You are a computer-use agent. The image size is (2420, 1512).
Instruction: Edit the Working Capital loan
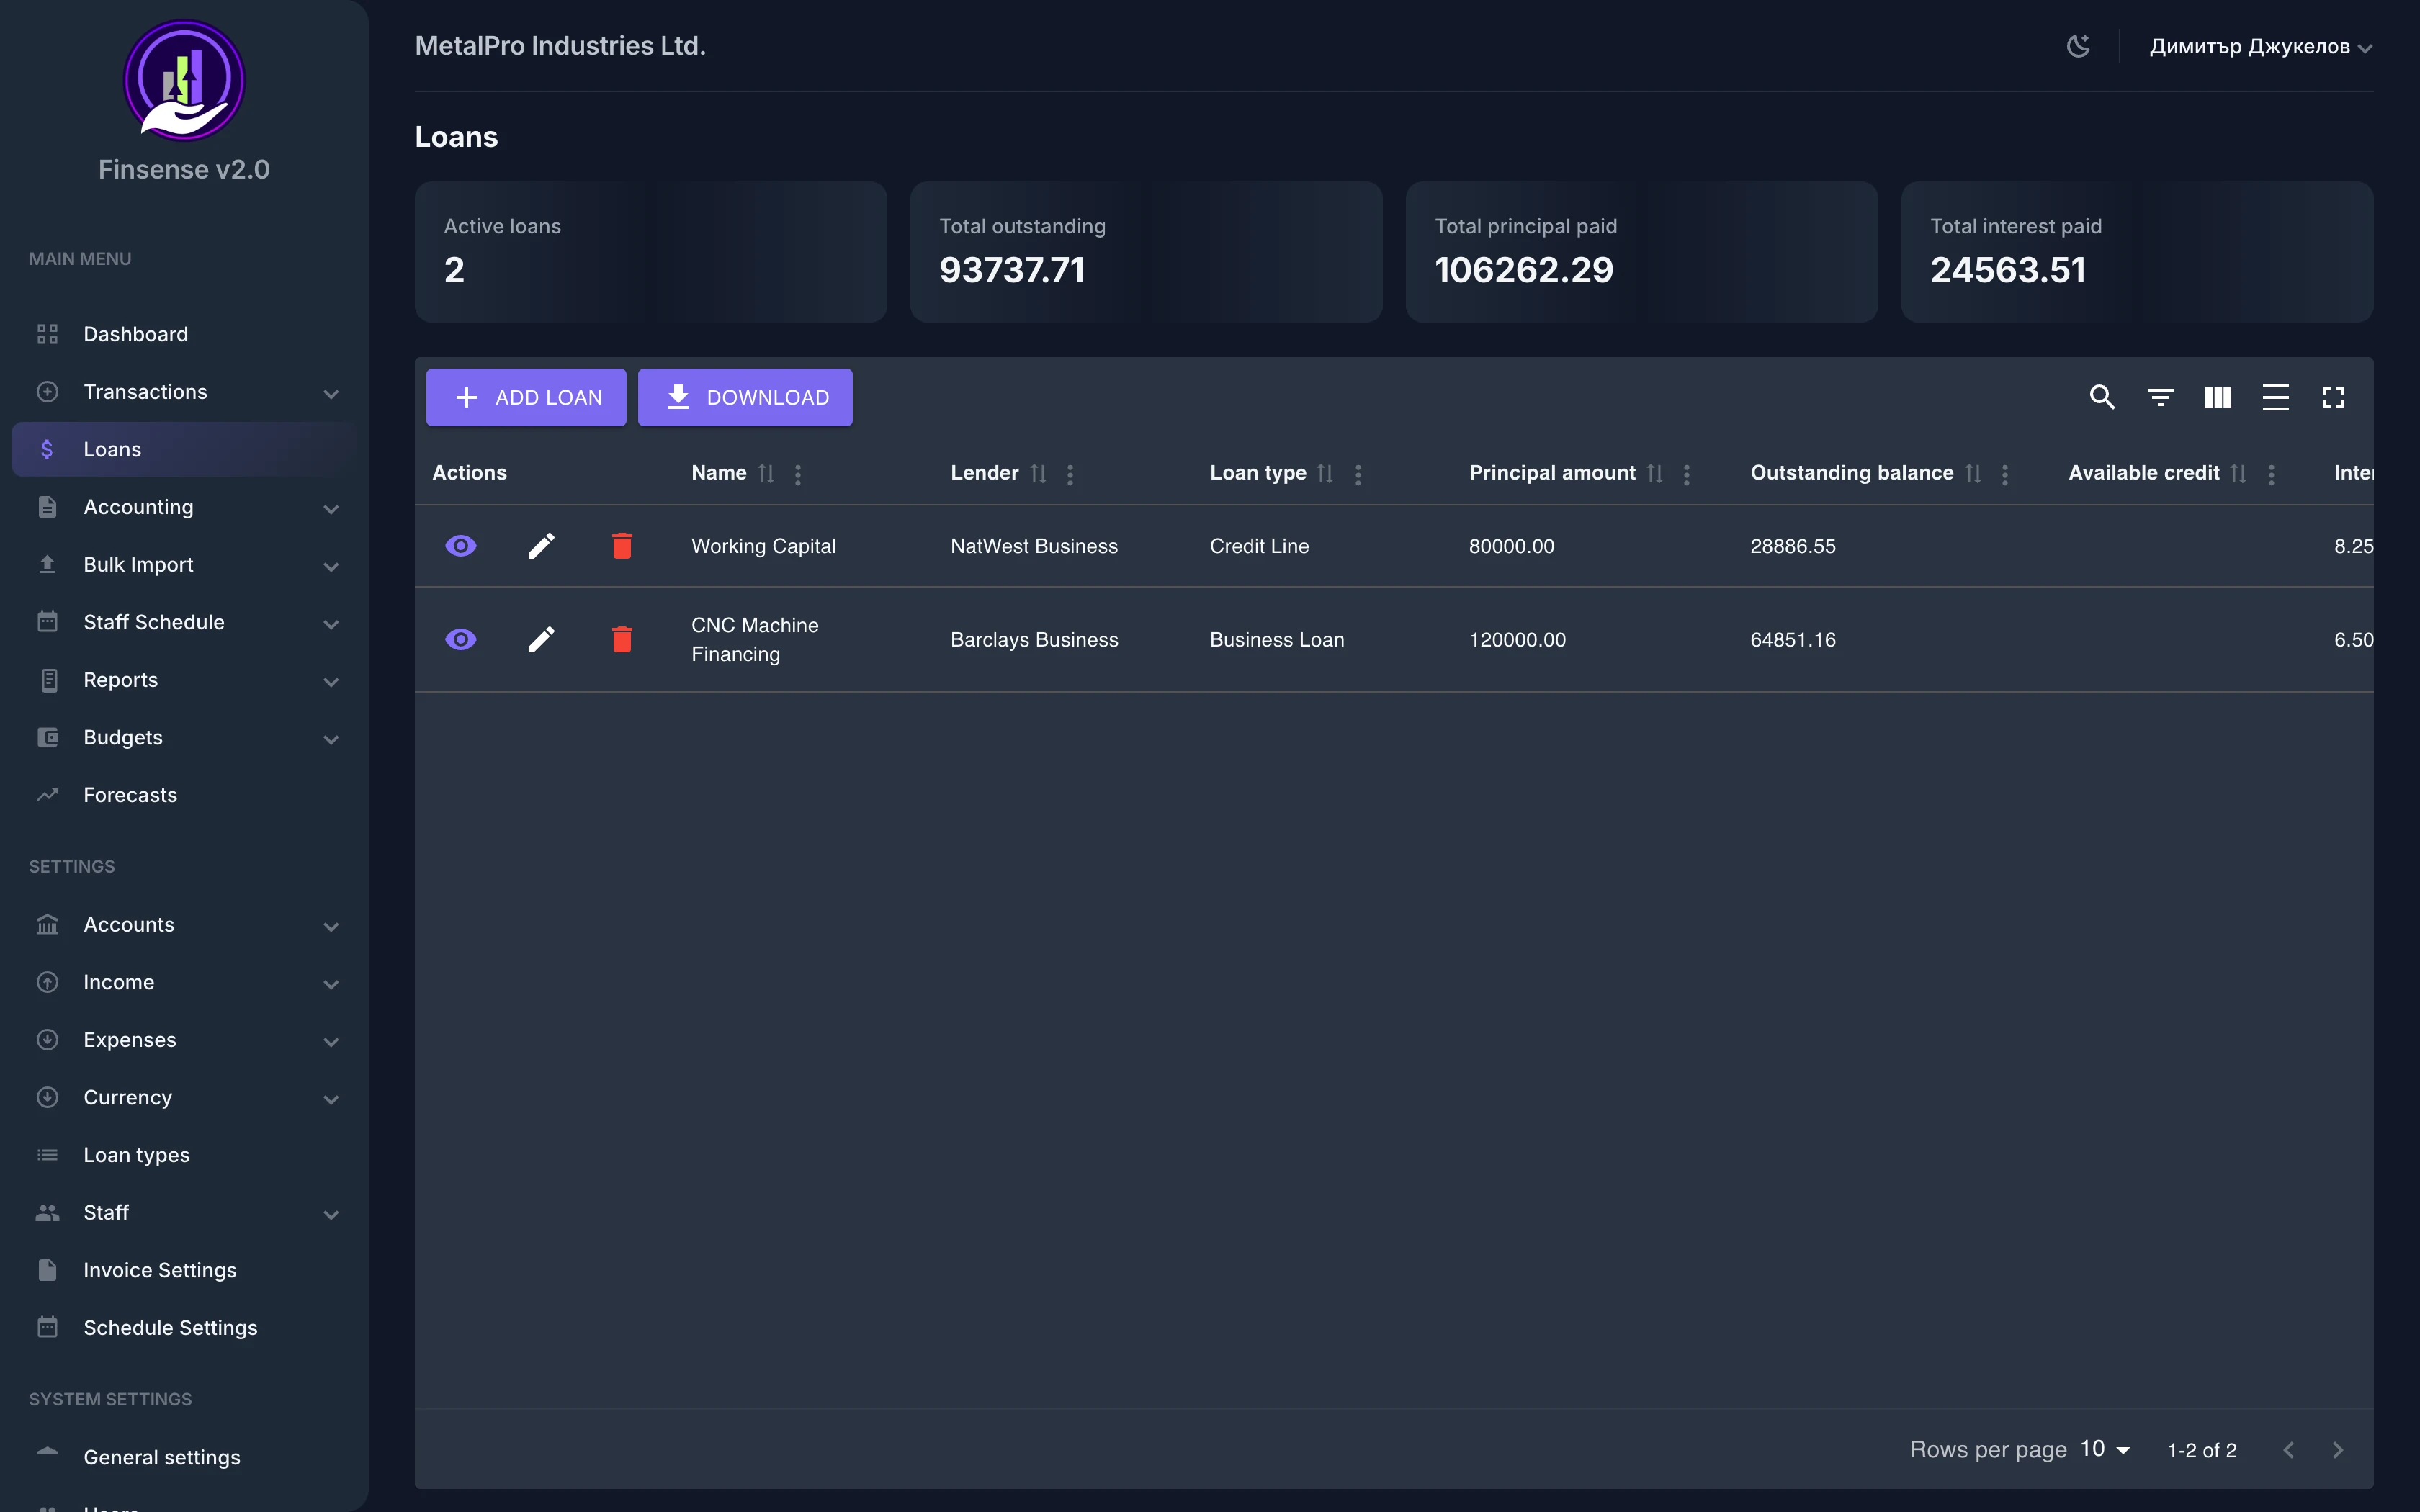tap(541, 546)
